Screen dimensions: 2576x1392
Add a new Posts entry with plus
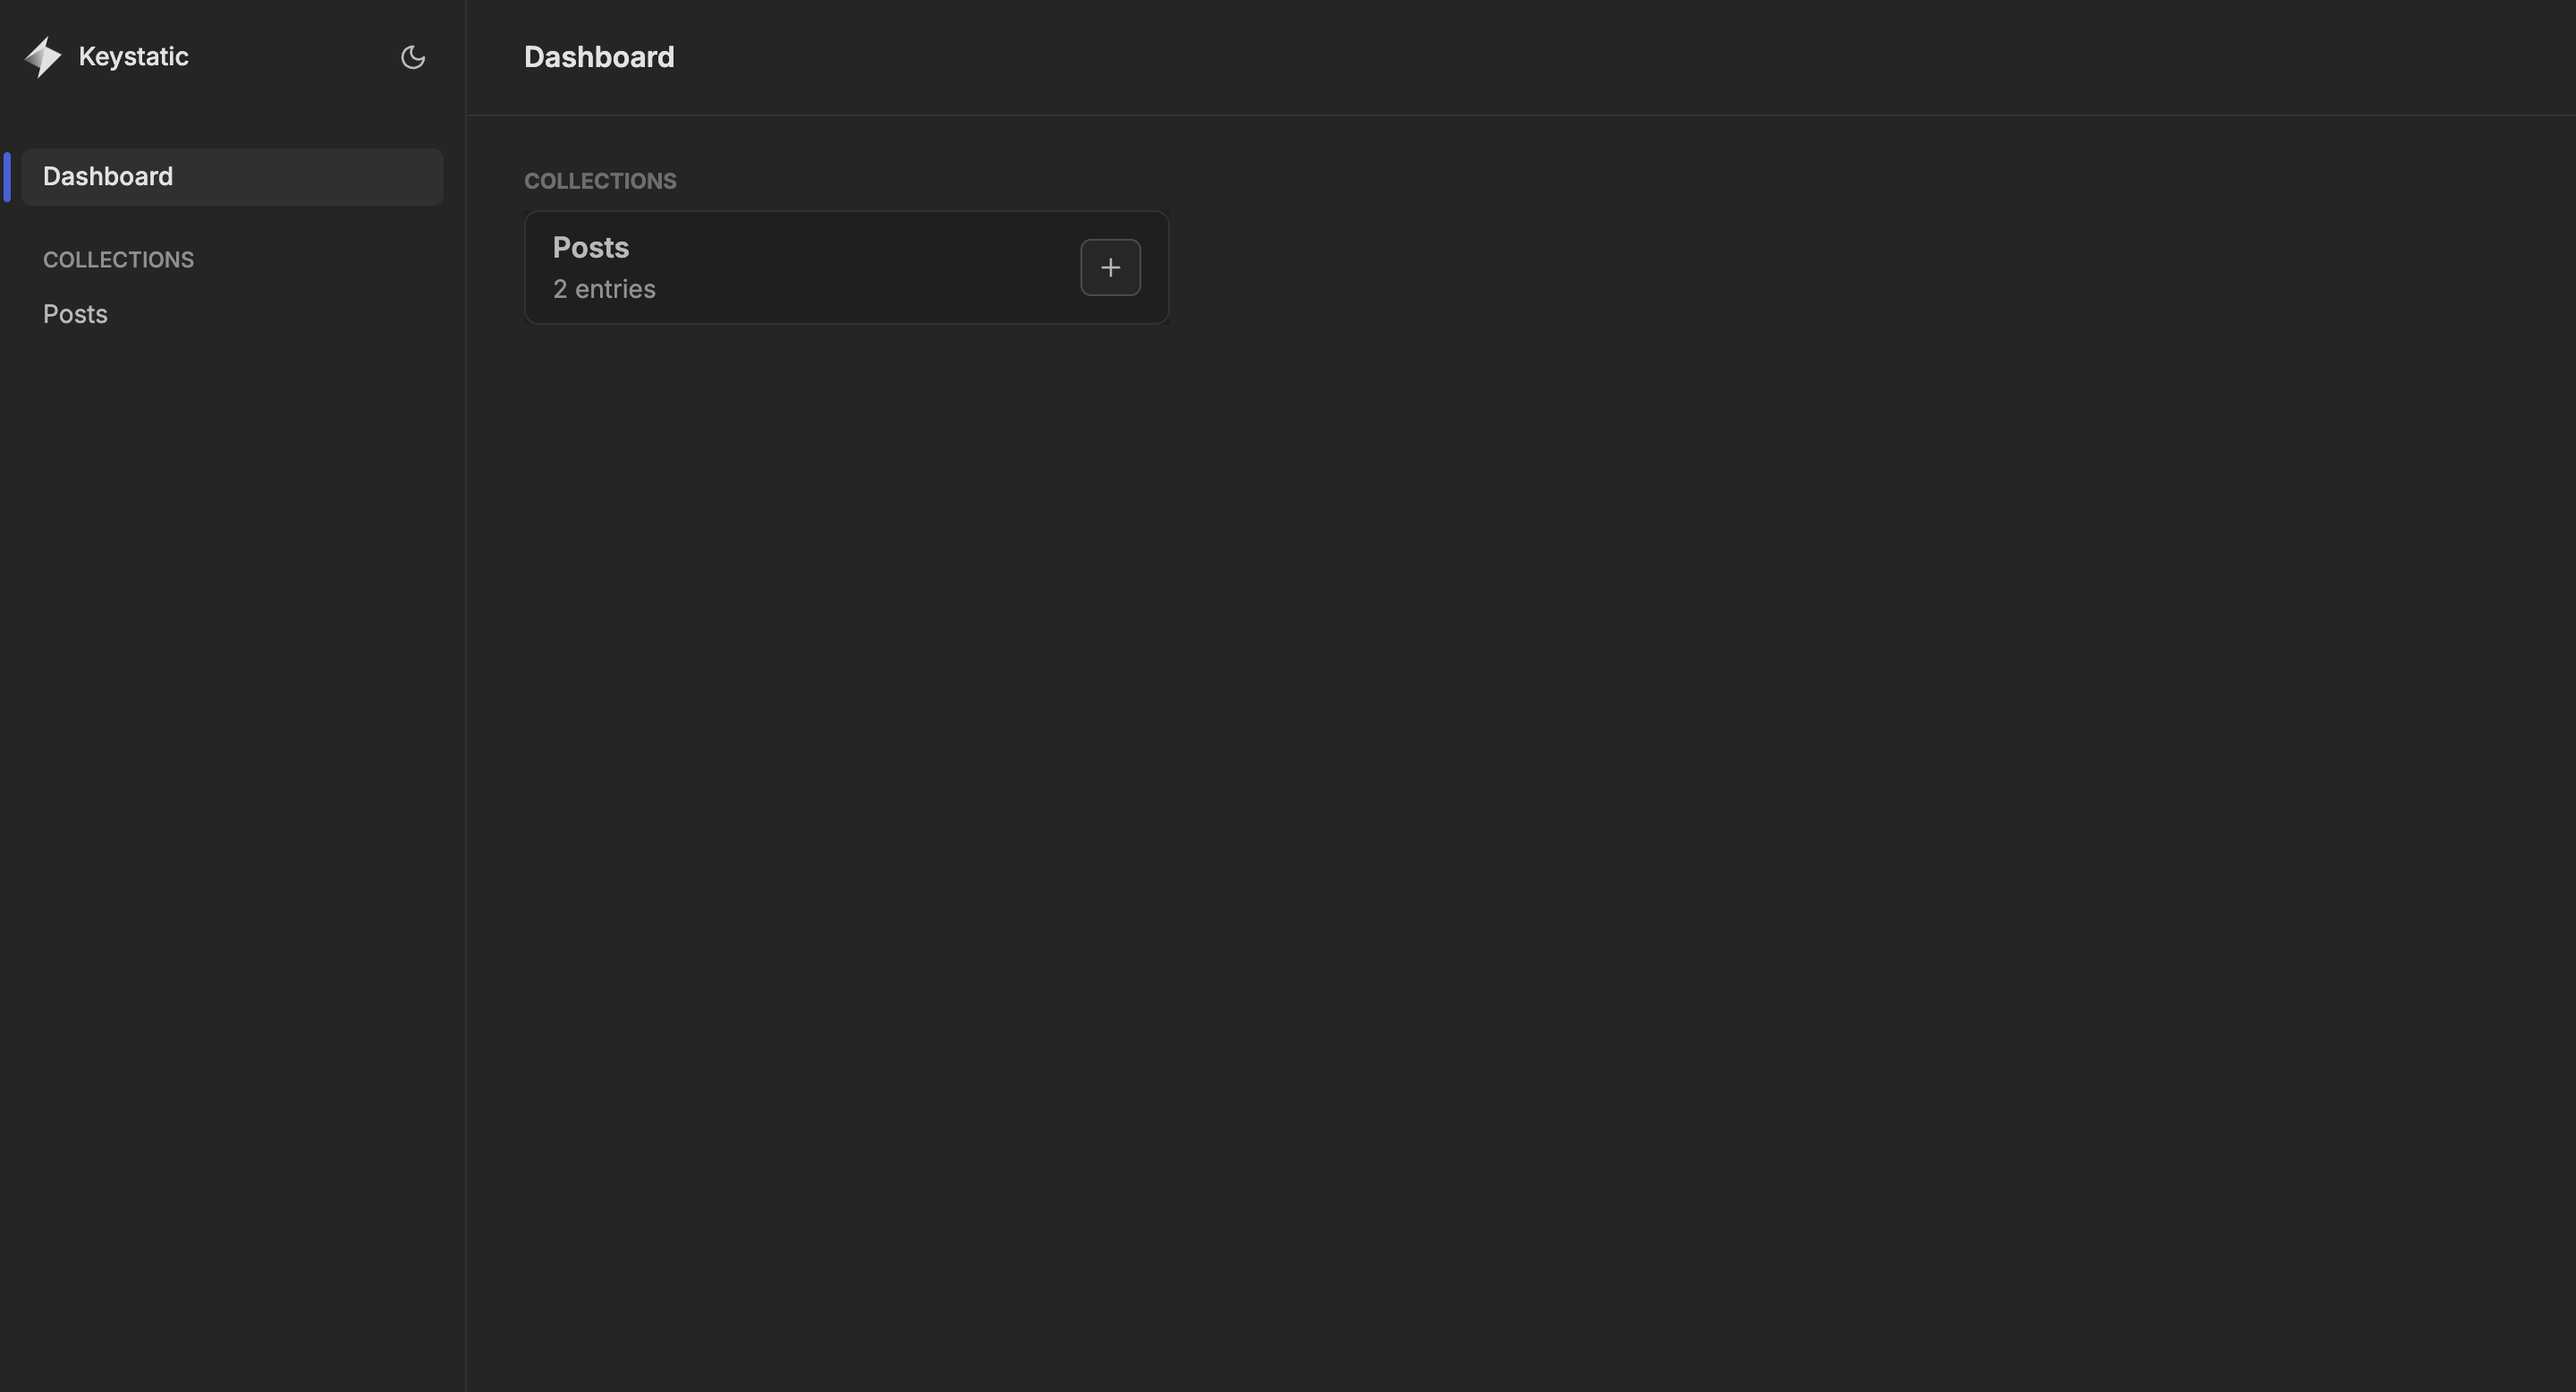tap(1110, 267)
